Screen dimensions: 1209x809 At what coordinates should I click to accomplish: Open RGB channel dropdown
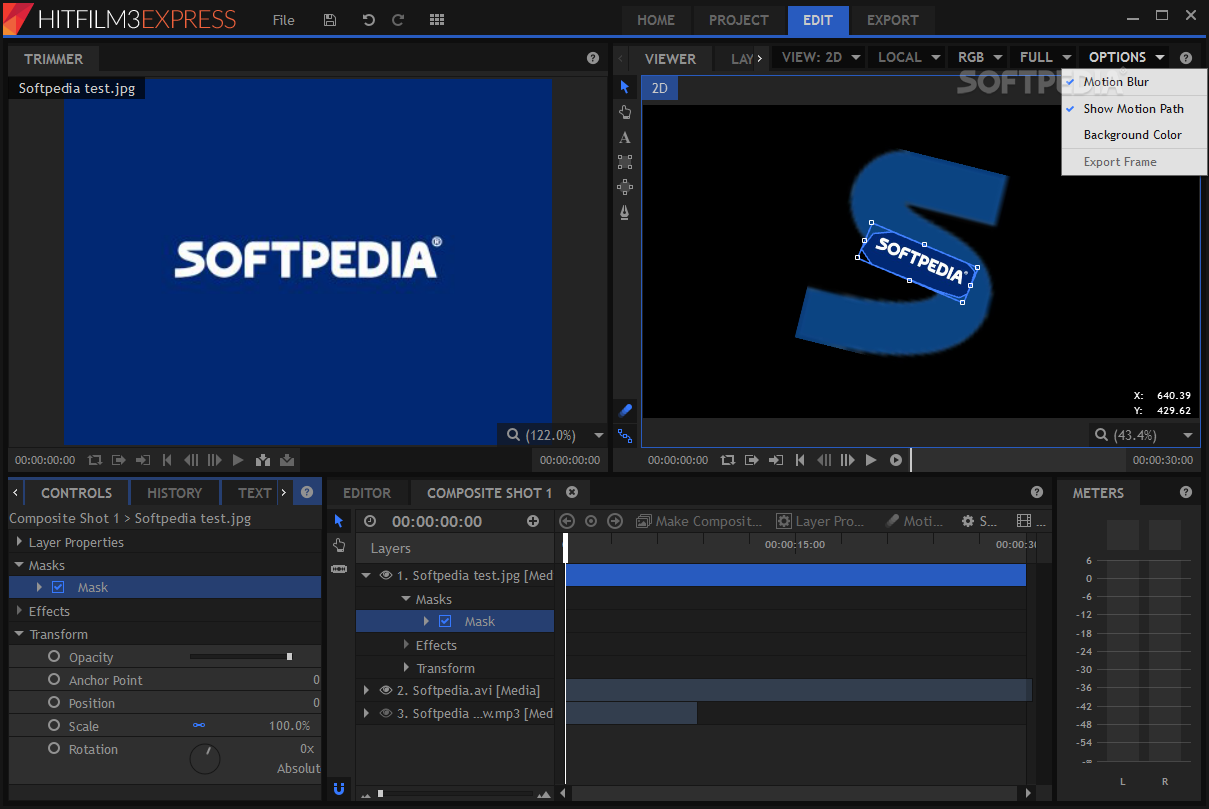[979, 57]
